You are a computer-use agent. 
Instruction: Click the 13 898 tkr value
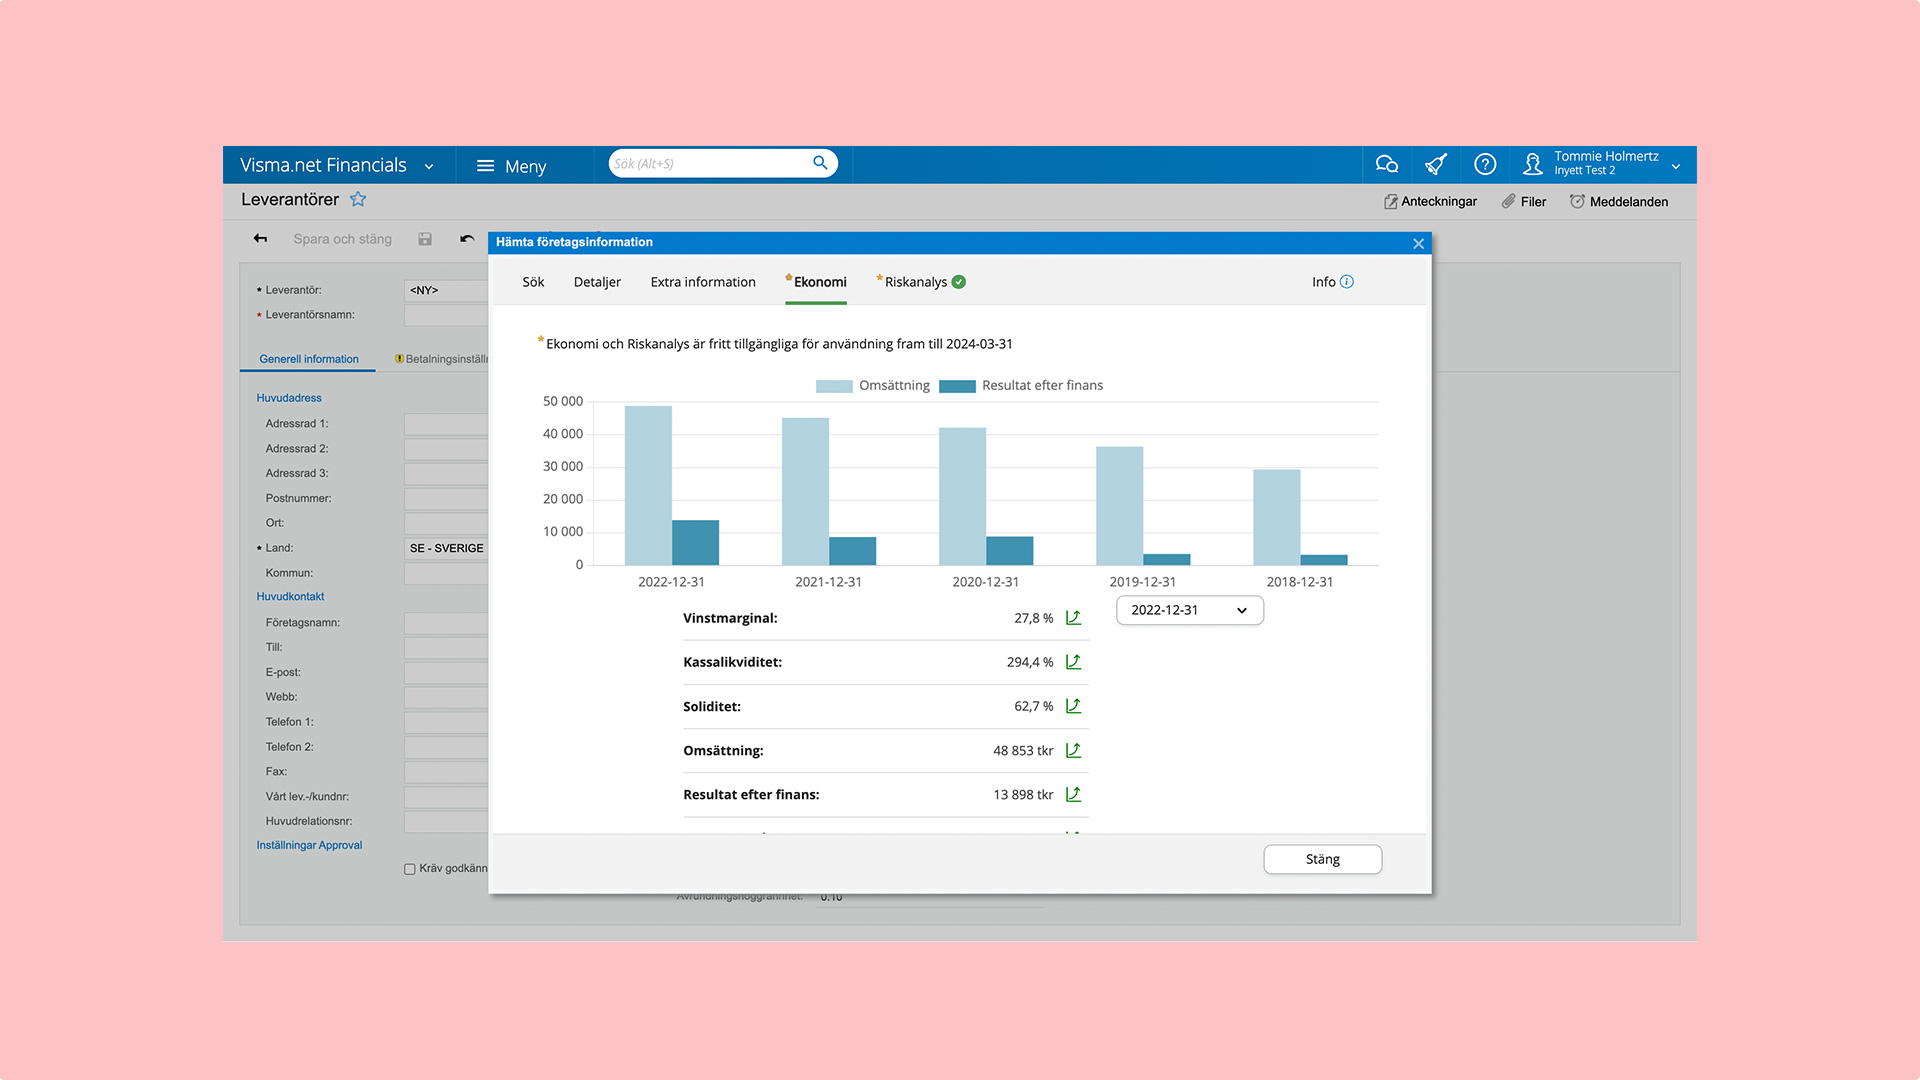pos(1023,795)
